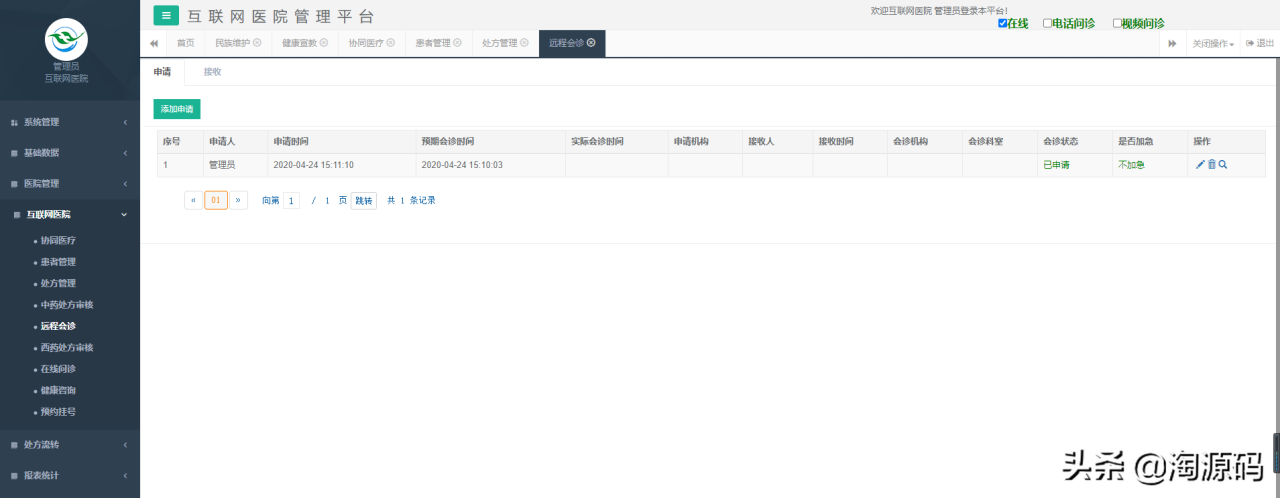Collapse the 互联网医院 sidebar menu
Screen dimensions: 1280x498
70,214
